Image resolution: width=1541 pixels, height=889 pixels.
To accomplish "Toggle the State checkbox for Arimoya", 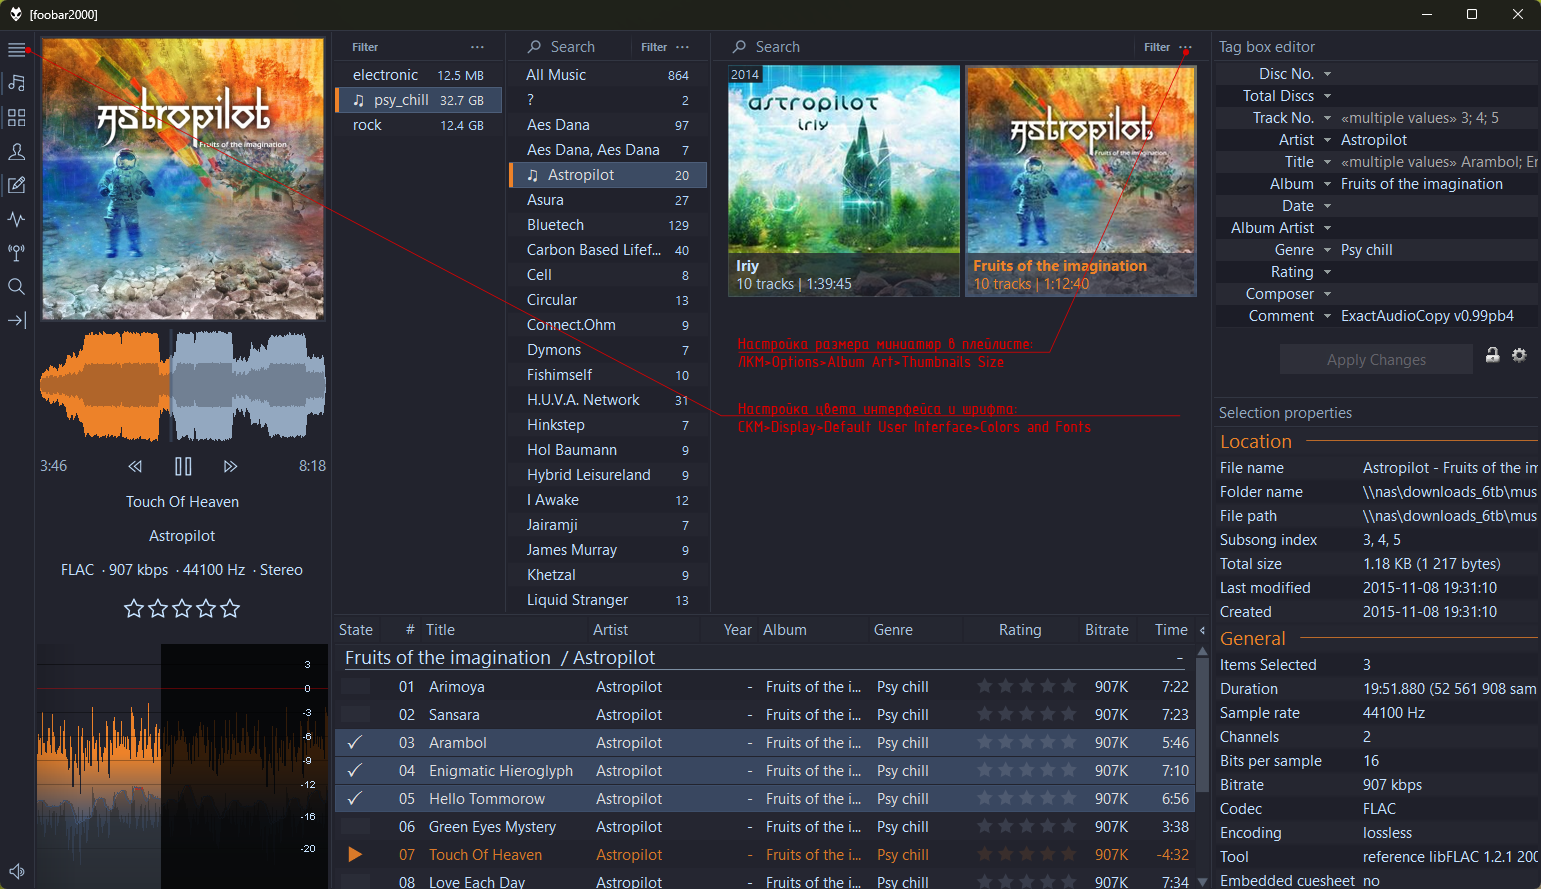I will point(355,687).
